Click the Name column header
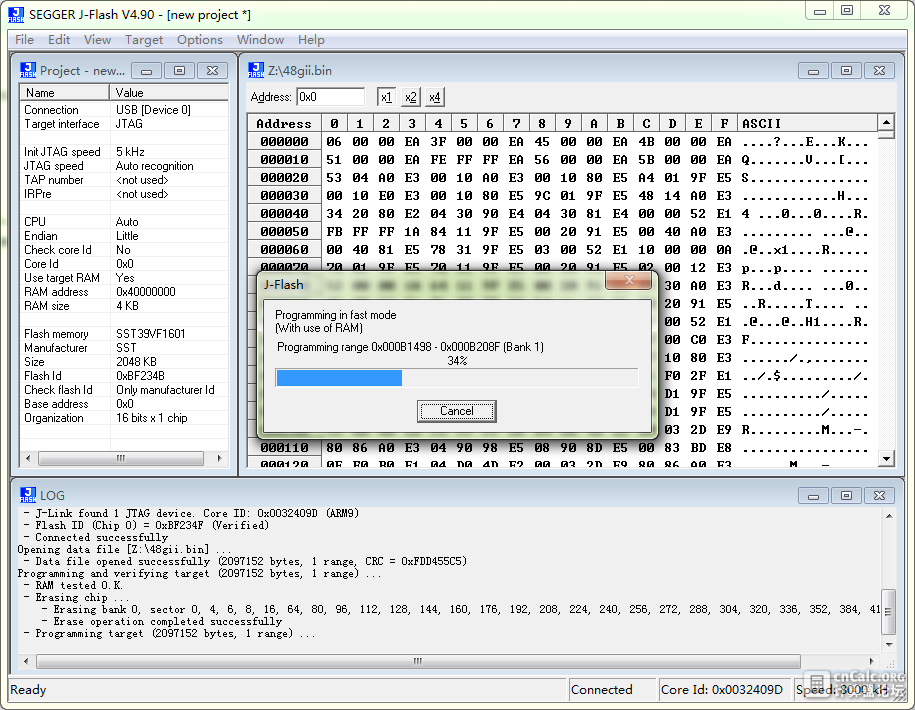The width and height of the screenshot is (915, 710). click(x=65, y=92)
